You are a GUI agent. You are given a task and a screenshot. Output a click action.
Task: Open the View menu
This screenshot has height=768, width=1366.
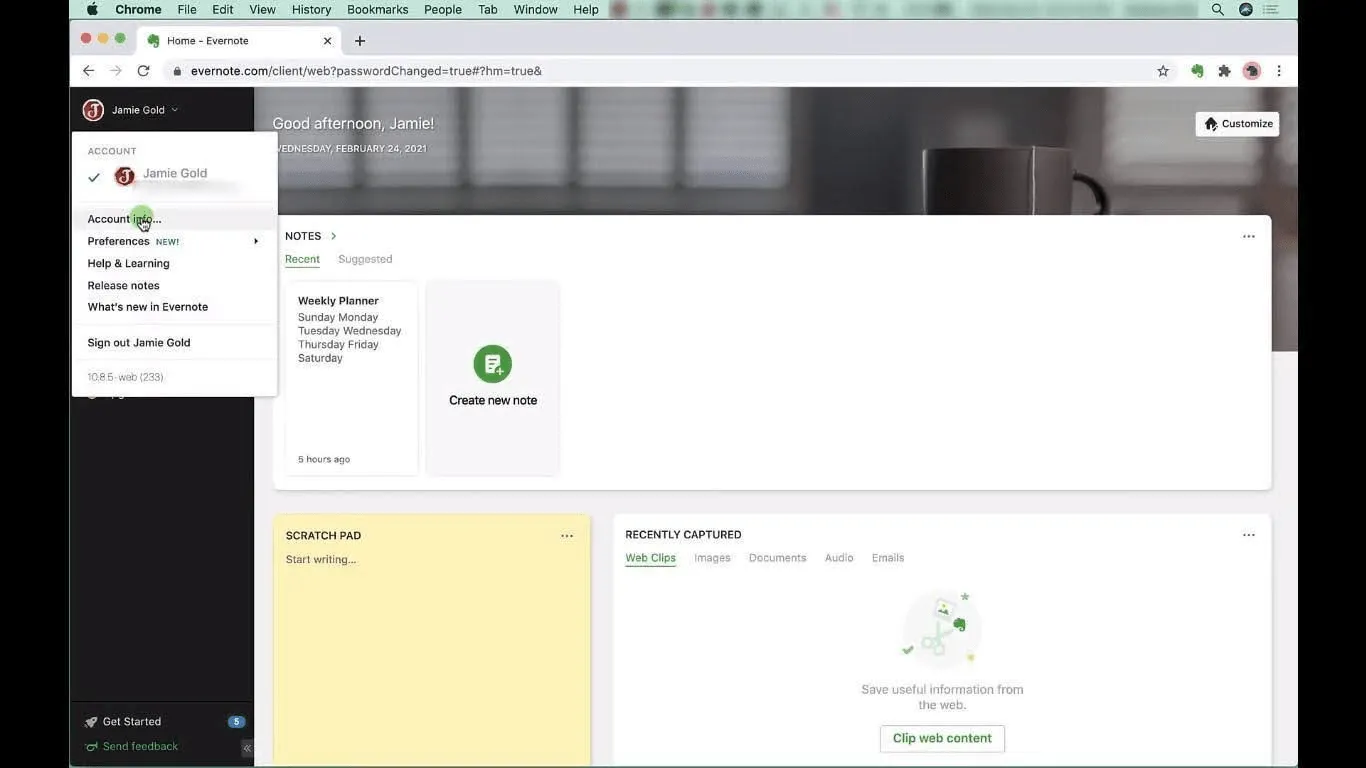coord(262,9)
